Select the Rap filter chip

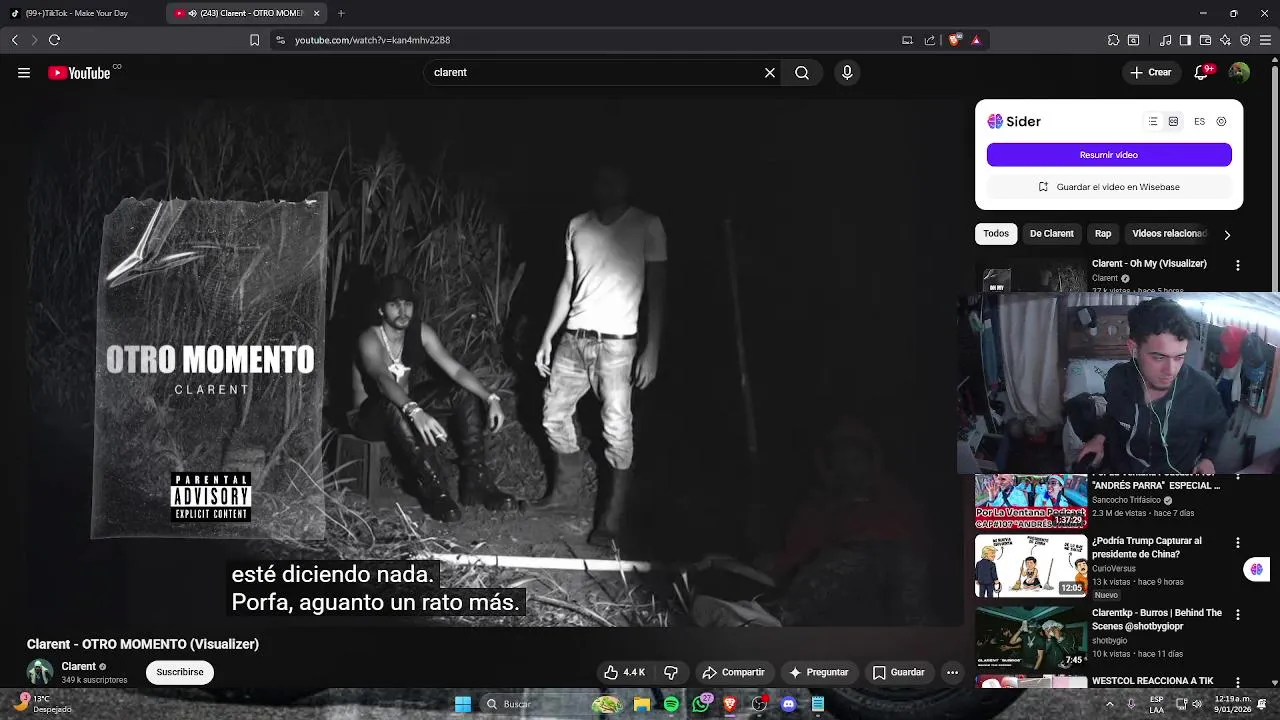[x=1103, y=233]
